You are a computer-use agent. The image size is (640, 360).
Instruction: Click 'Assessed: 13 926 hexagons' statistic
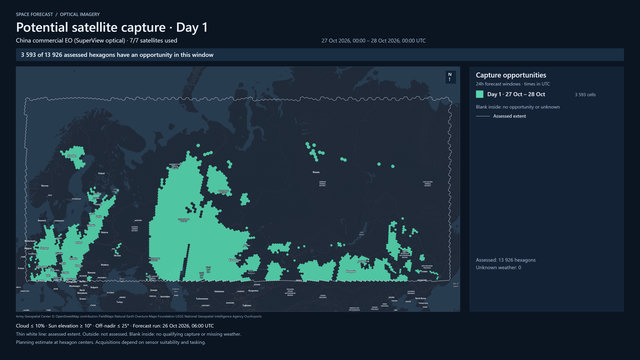click(506, 260)
